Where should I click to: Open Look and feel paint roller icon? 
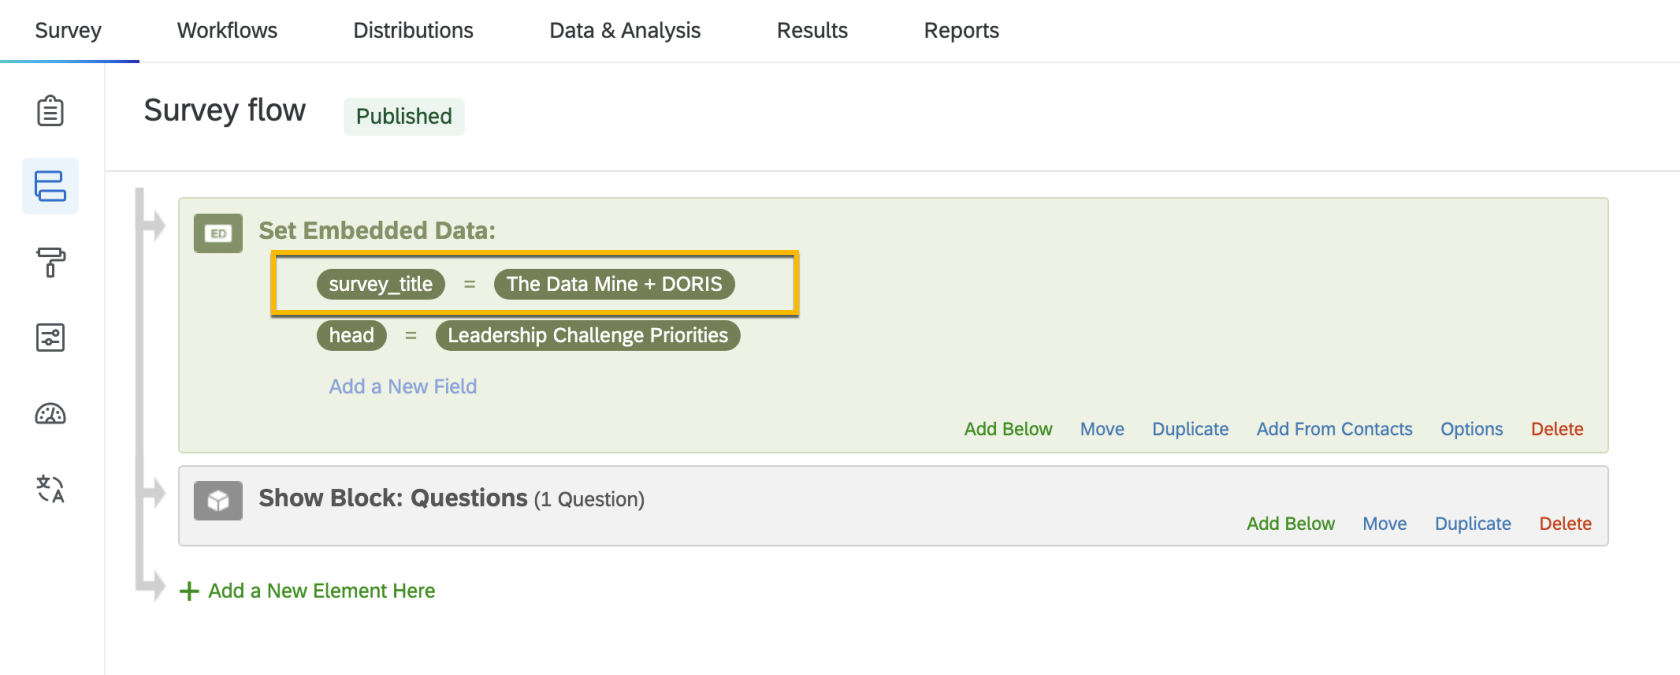pyautogui.click(x=50, y=262)
